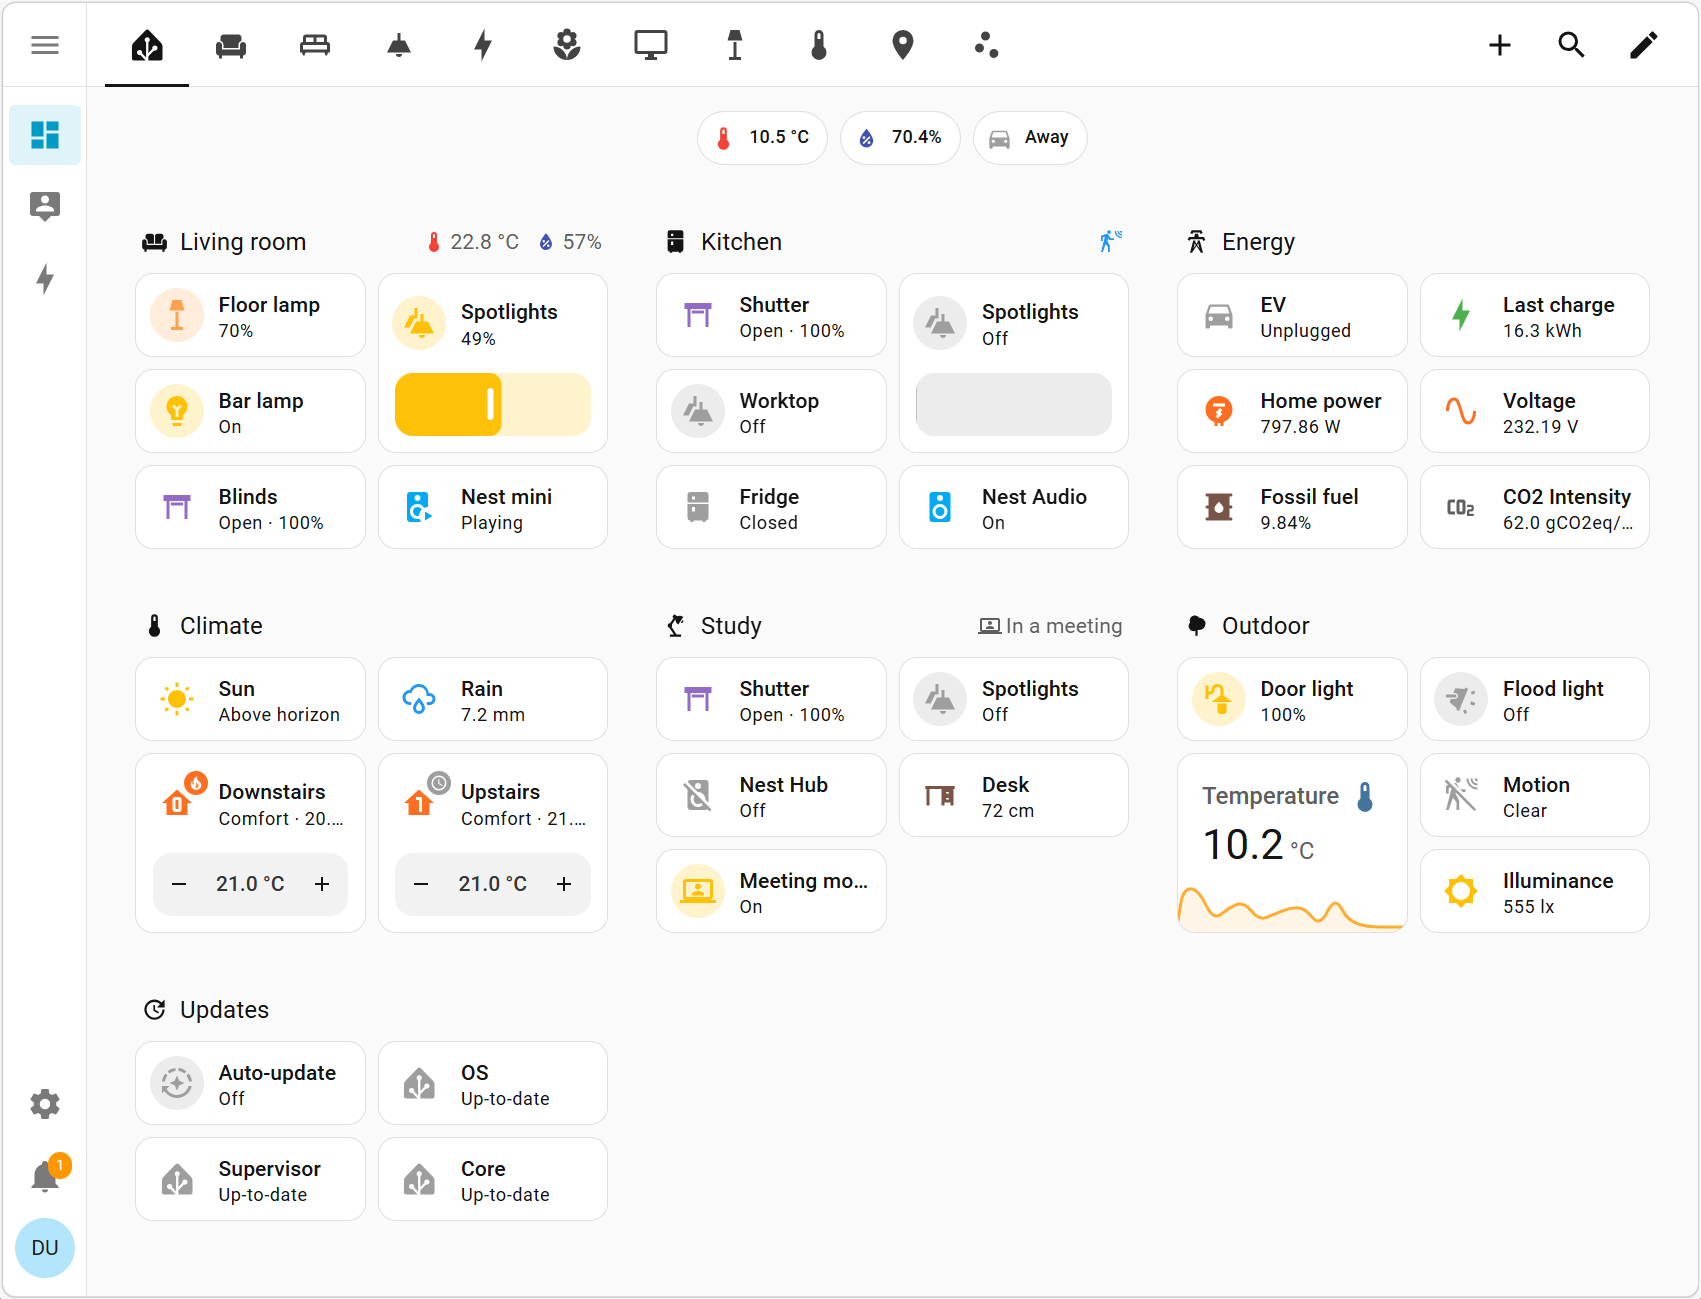Increase Downstairs temperature with plus button
Viewport: 1701px width, 1299px height.
[322, 884]
